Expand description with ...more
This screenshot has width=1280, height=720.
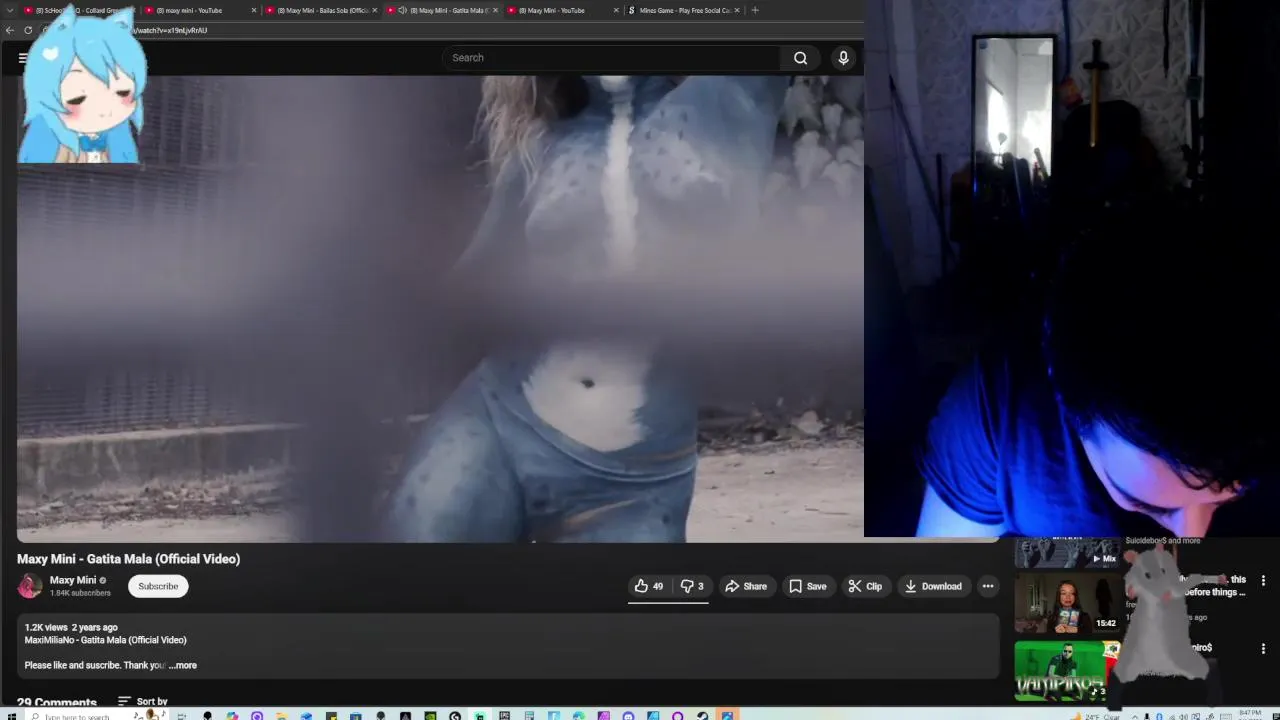pos(183,665)
